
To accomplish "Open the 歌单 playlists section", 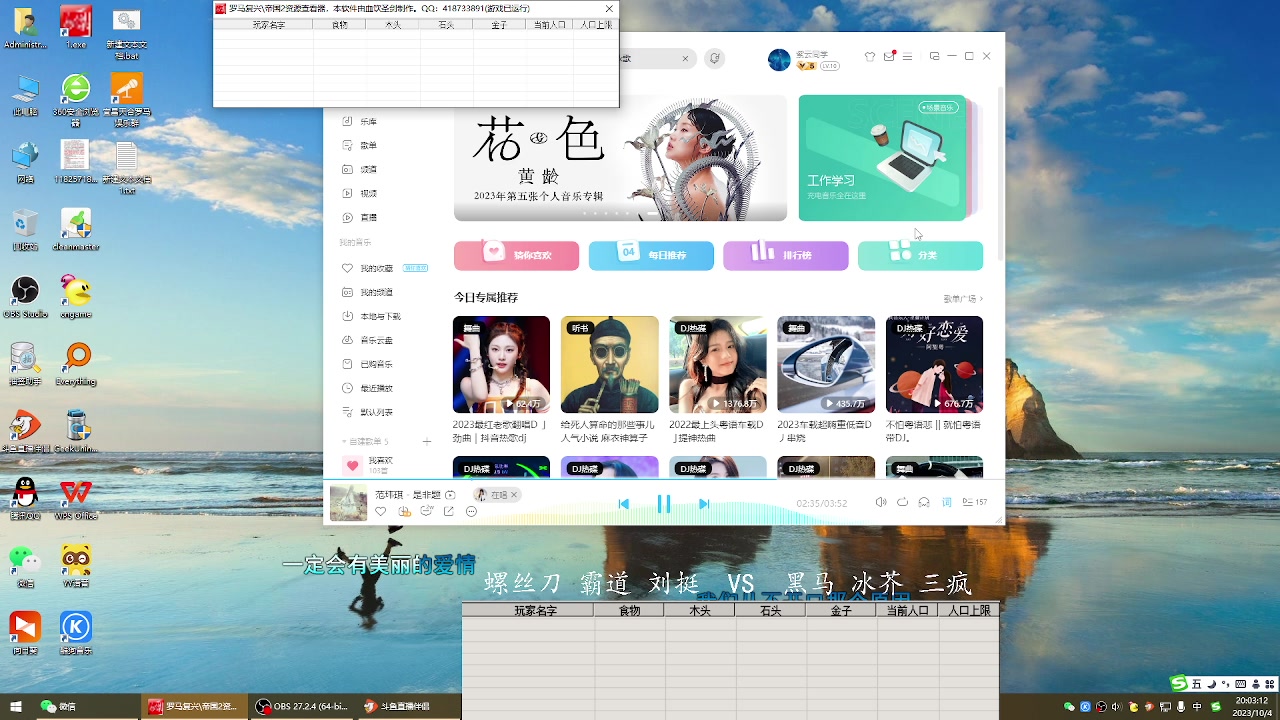I will tap(367, 145).
